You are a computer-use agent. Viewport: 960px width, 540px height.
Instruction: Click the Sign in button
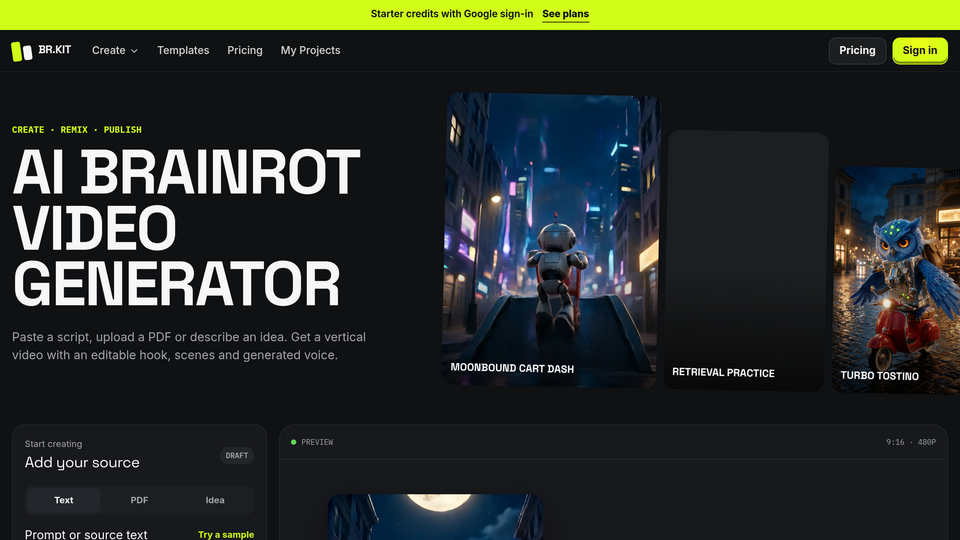pyautogui.click(x=920, y=51)
